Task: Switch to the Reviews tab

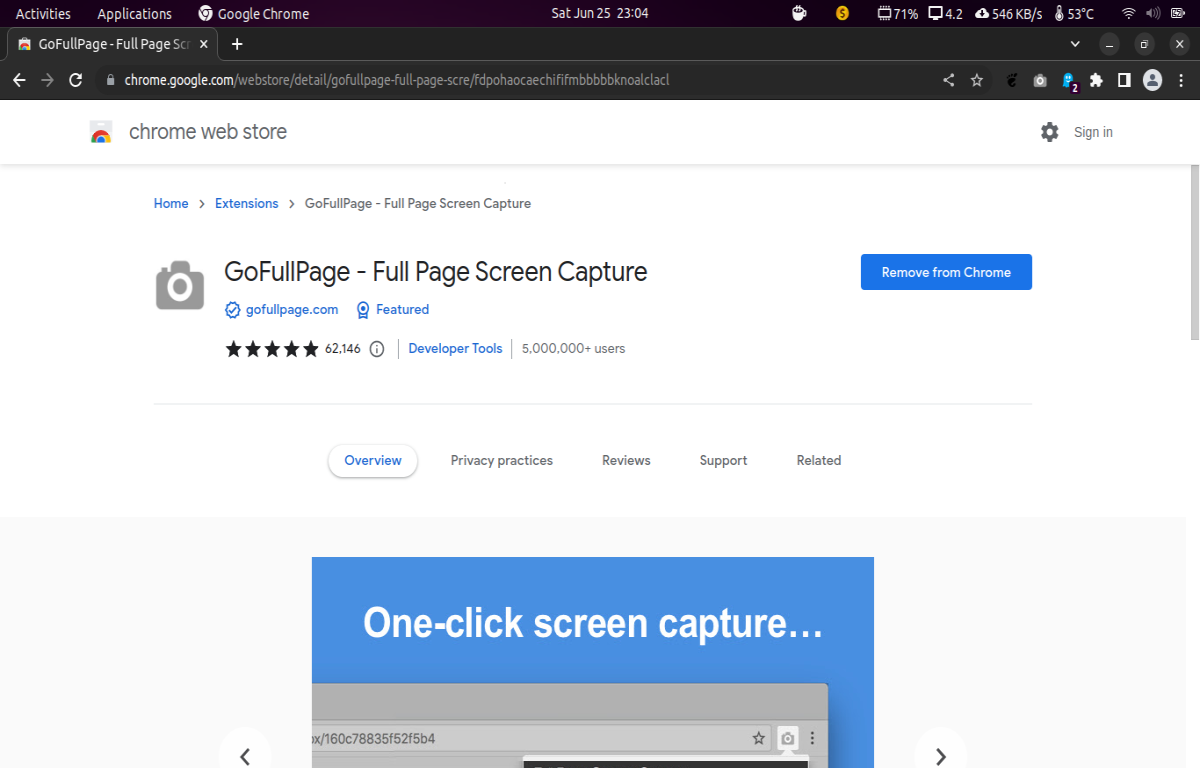Action: coord(626,461)
